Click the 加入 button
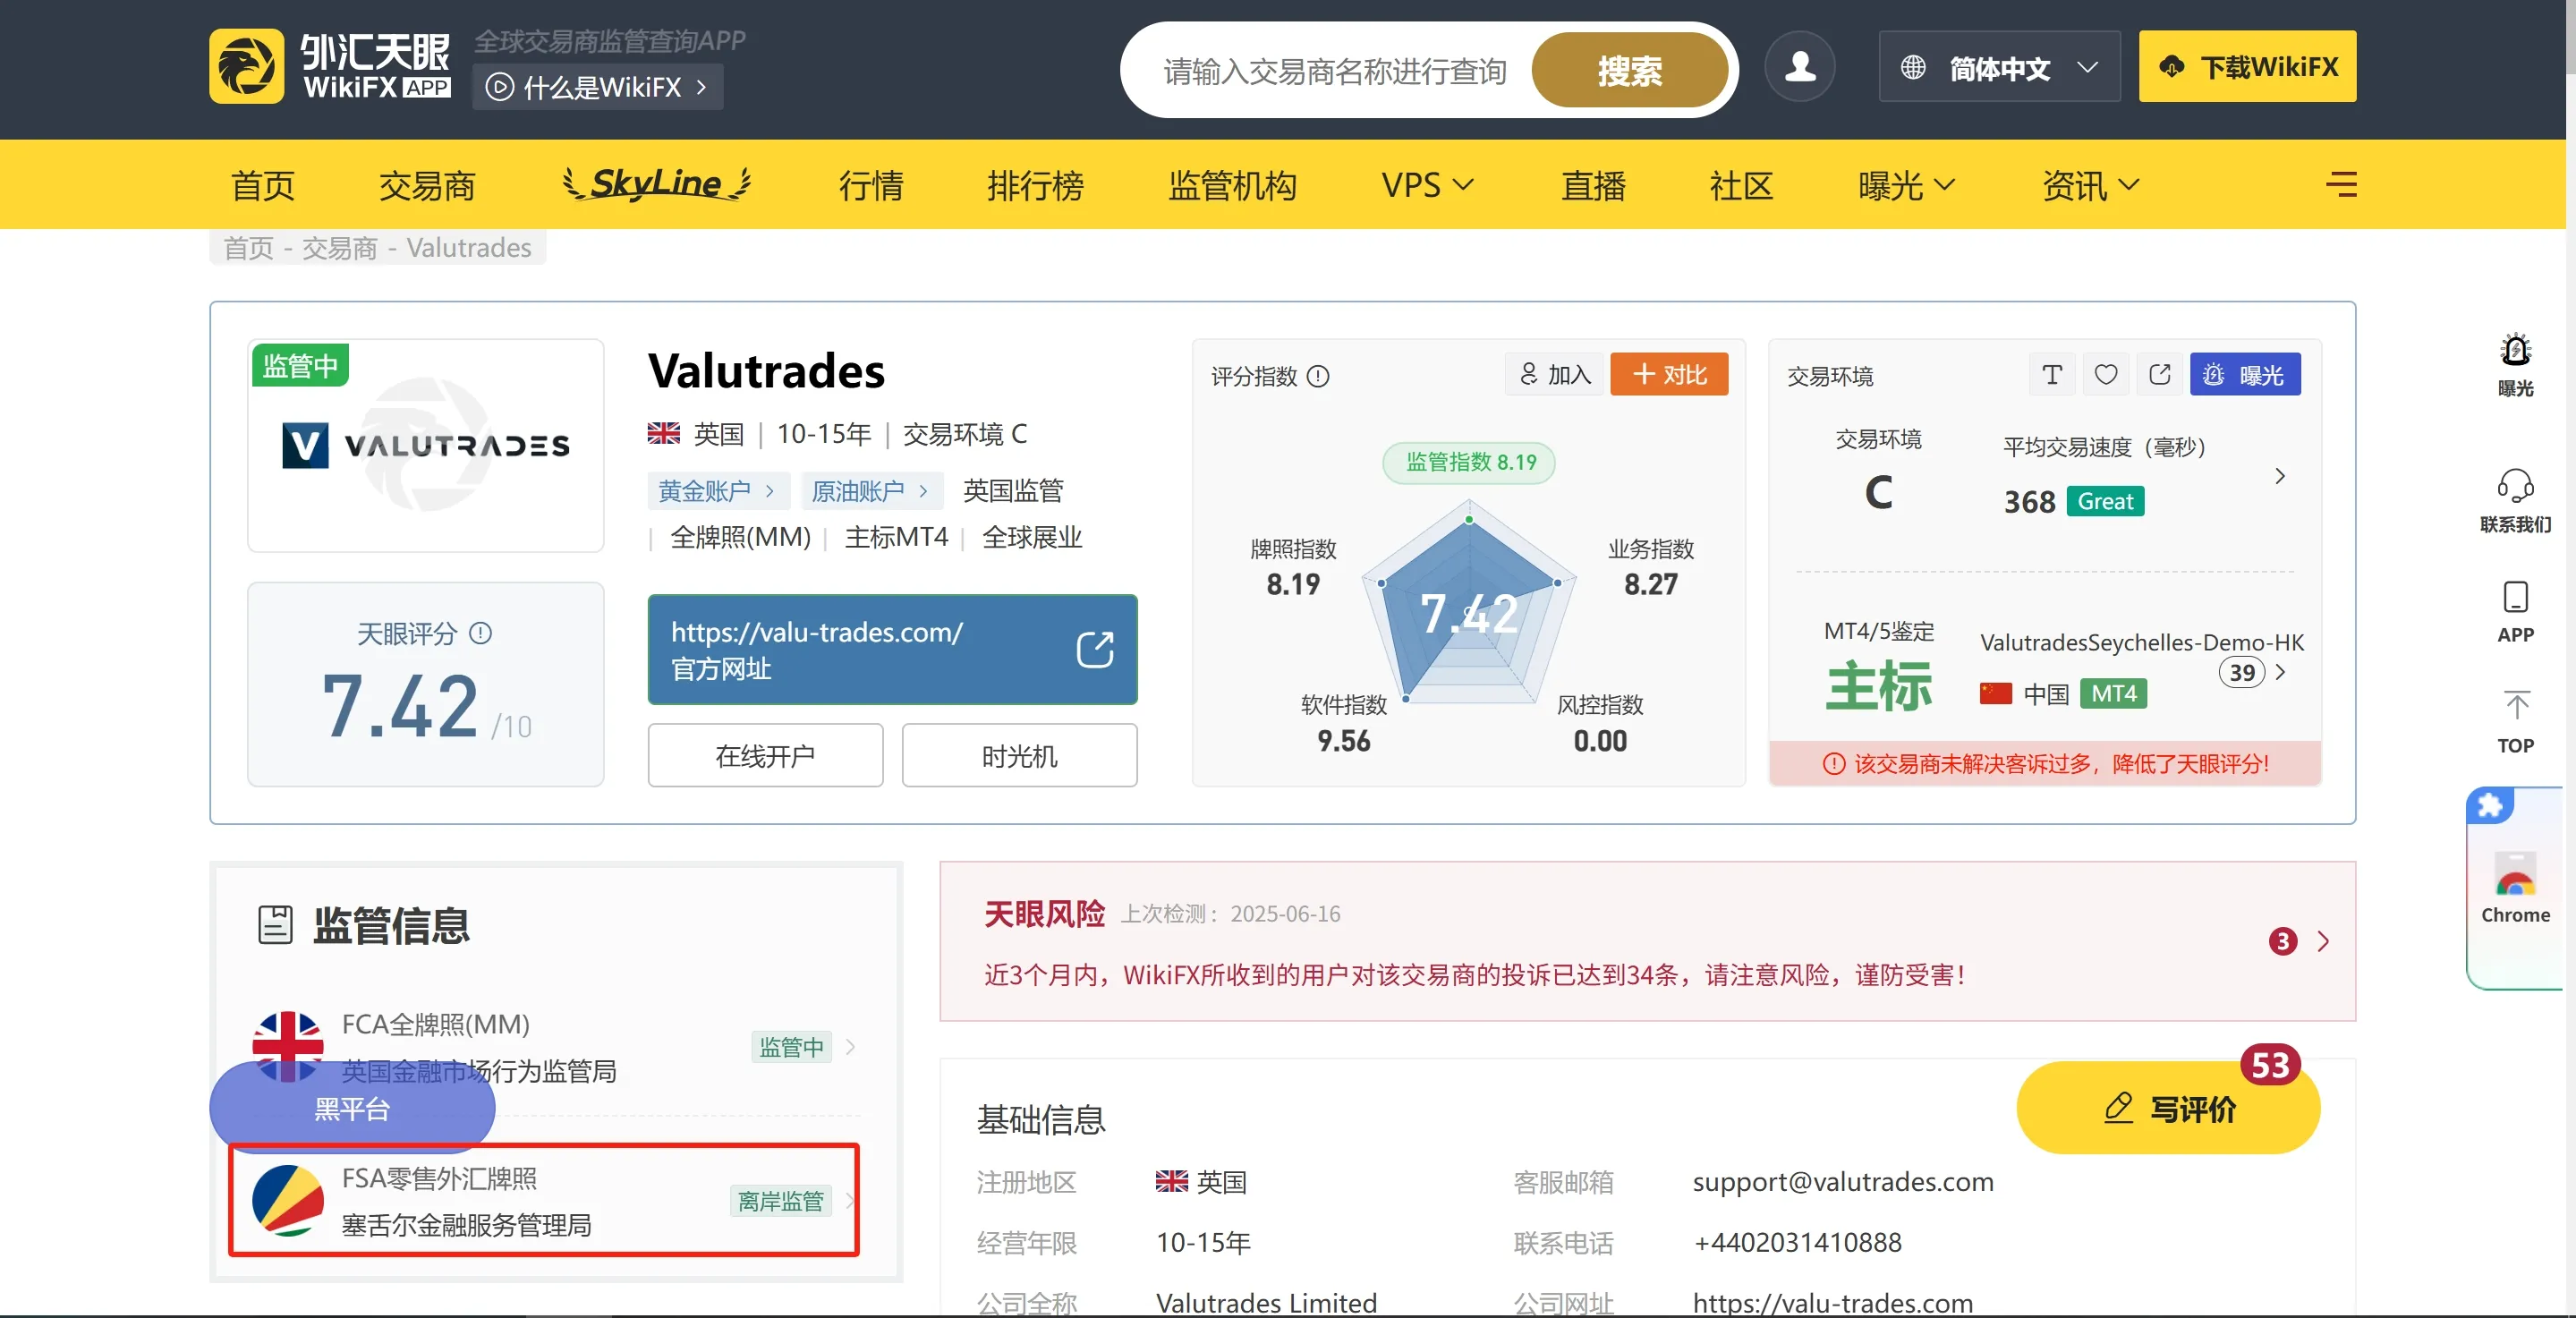 1555,375
